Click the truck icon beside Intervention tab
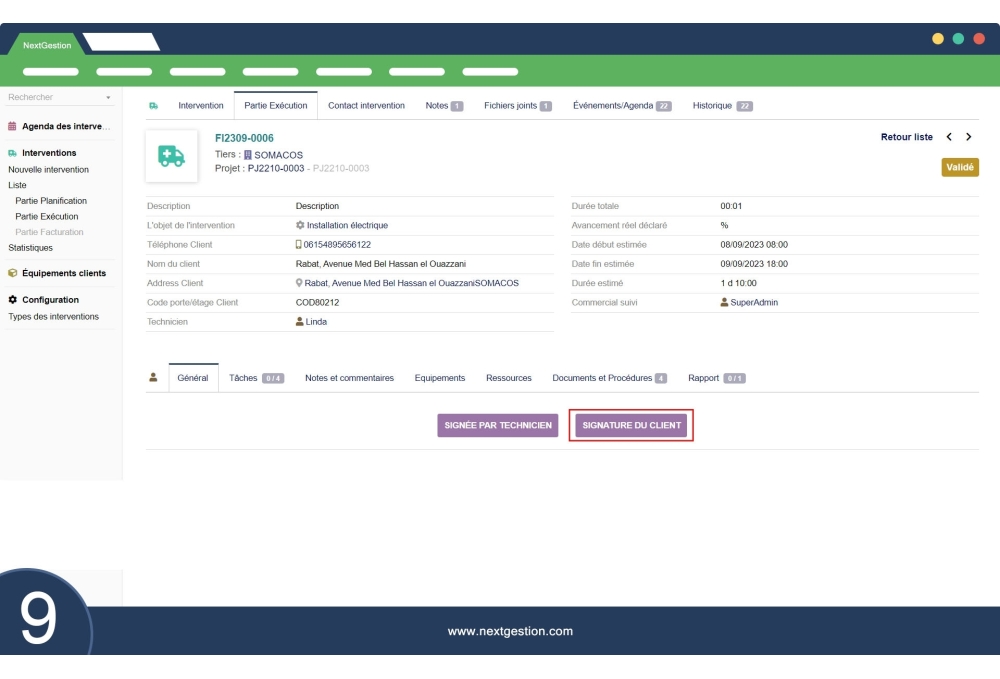1000x679 pixels. [x=154, y=106]
